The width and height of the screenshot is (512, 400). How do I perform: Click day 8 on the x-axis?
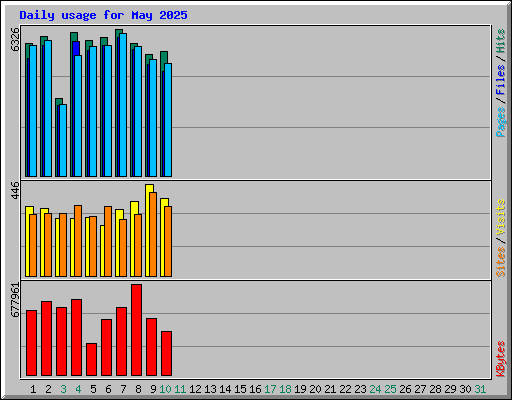pyautogui.click(x=138, y=389)
